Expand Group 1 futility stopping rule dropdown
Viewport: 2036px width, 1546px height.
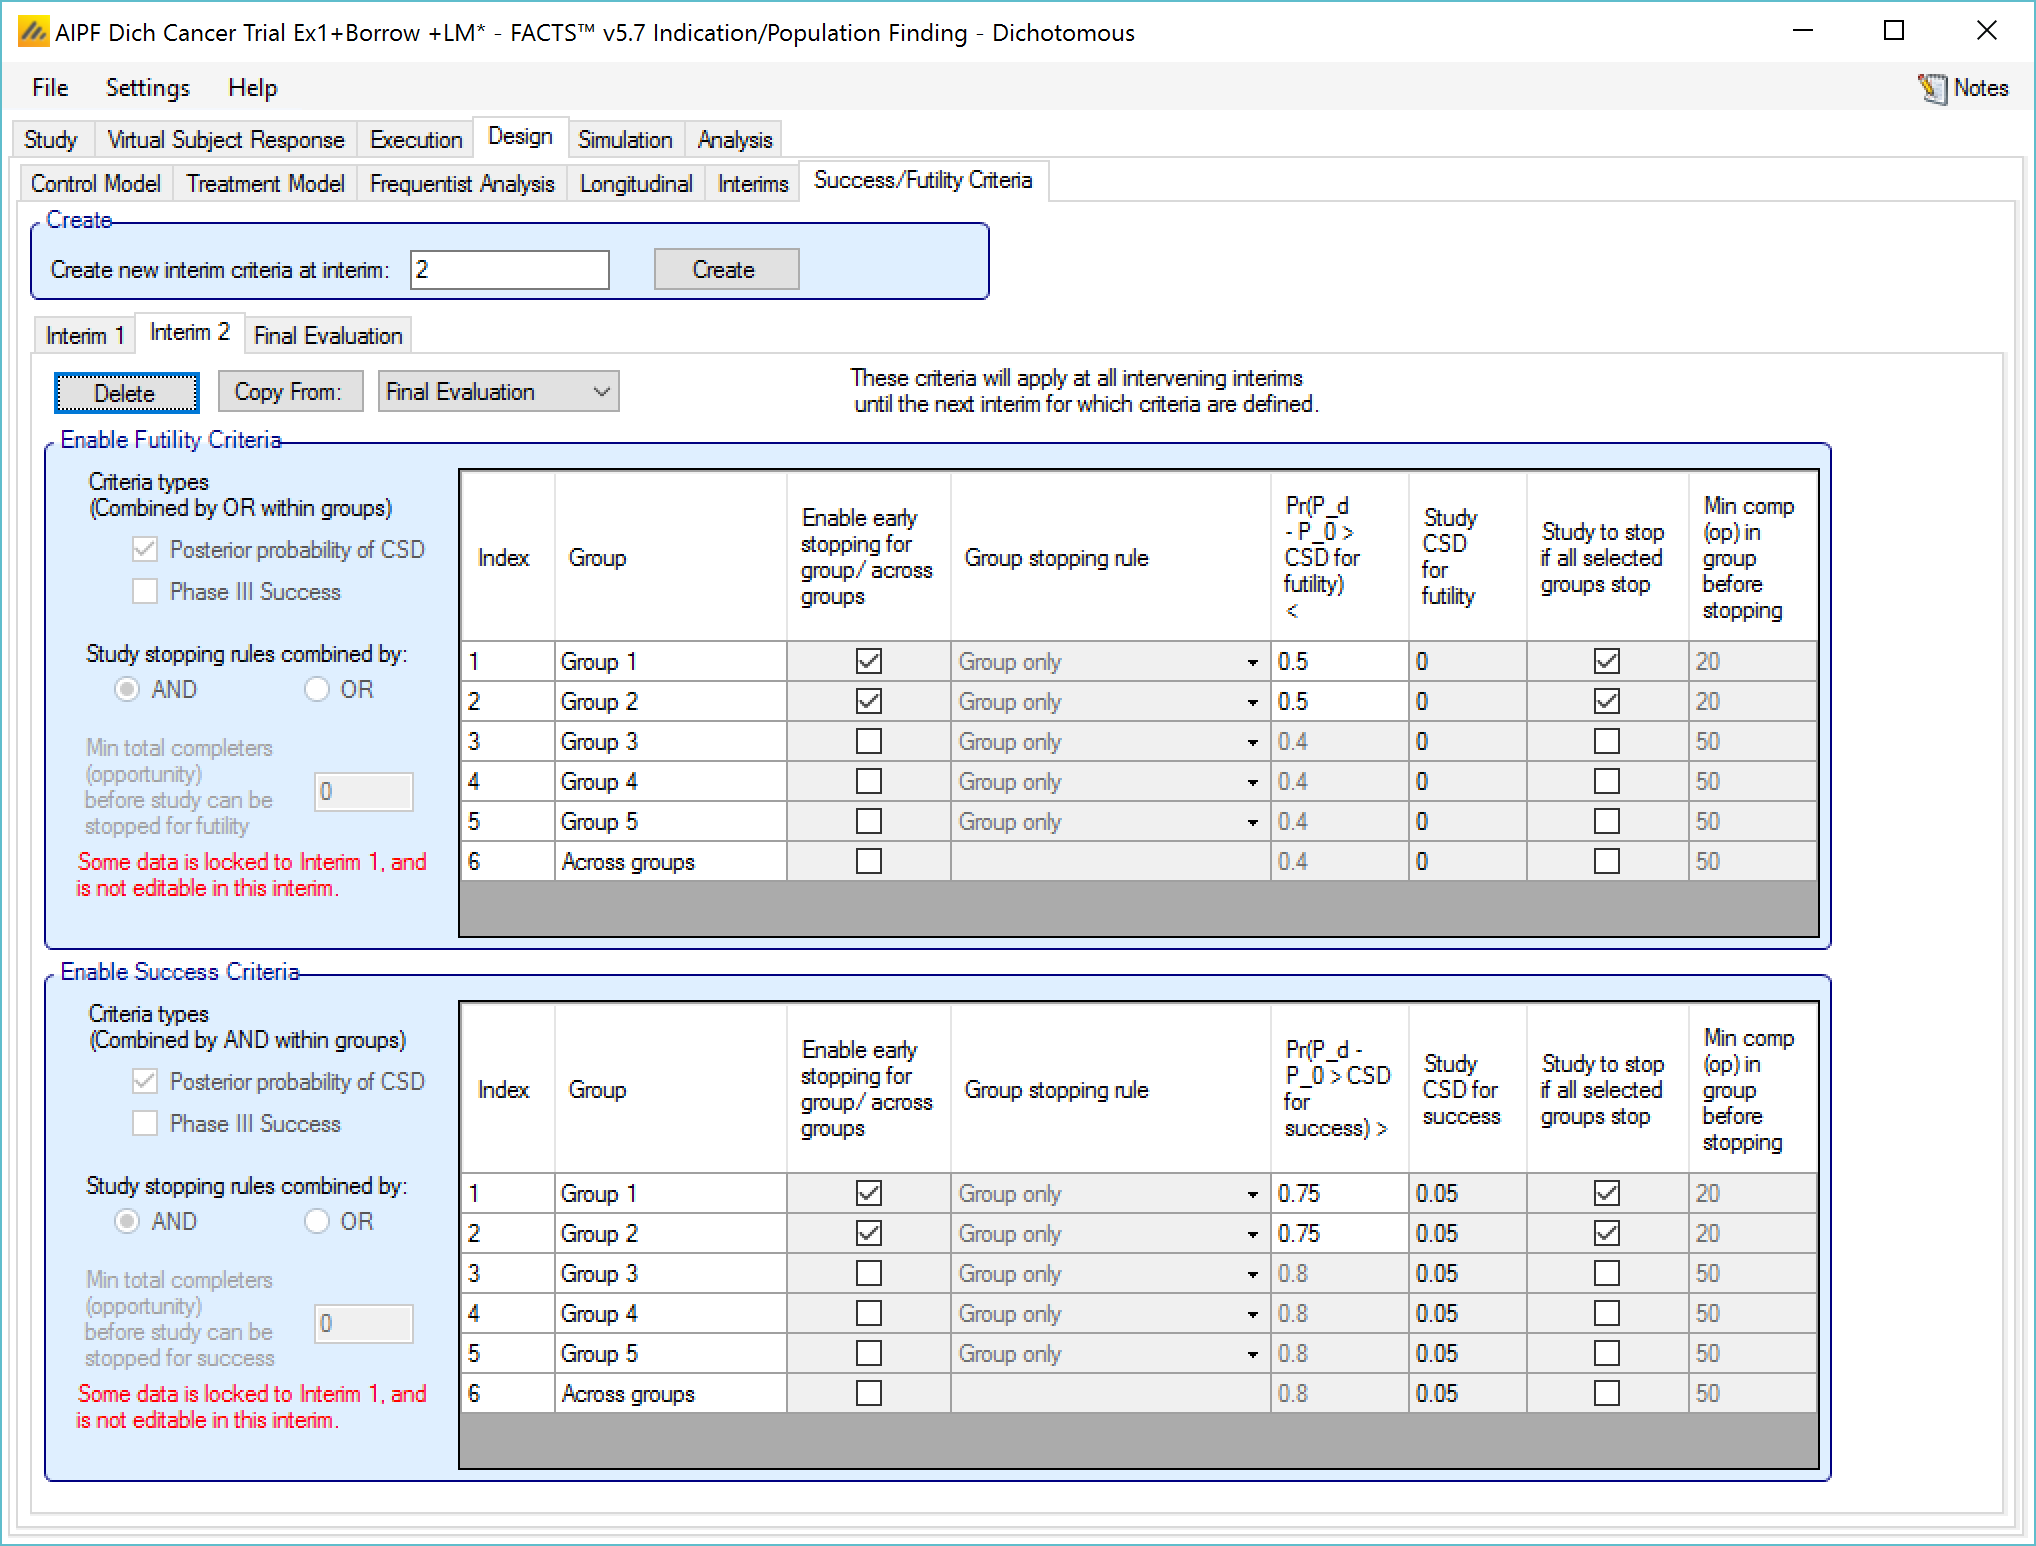[1252, 662]
